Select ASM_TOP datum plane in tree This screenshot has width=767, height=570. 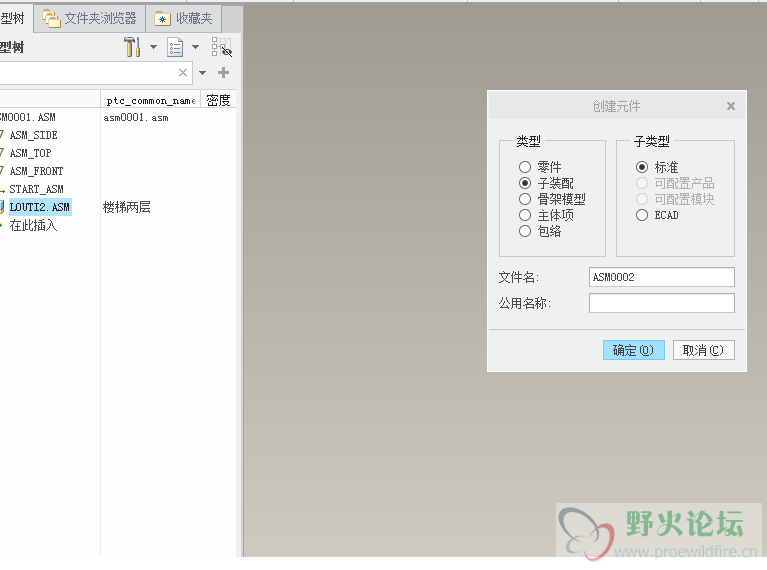pos(30,153)
